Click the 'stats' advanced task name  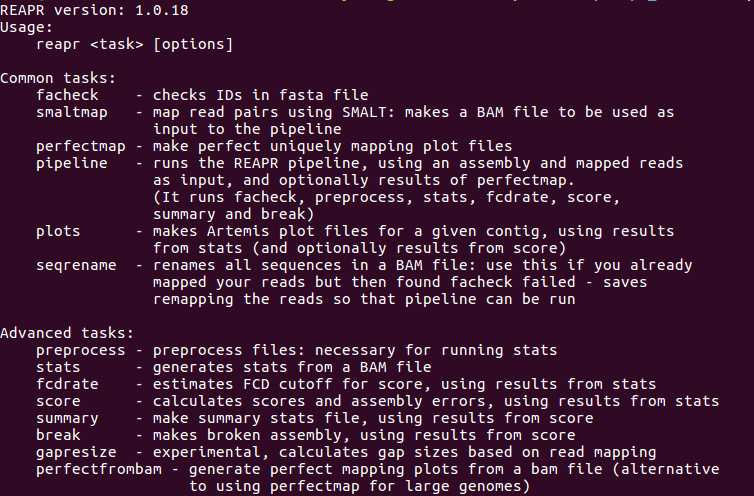point(58,368)
